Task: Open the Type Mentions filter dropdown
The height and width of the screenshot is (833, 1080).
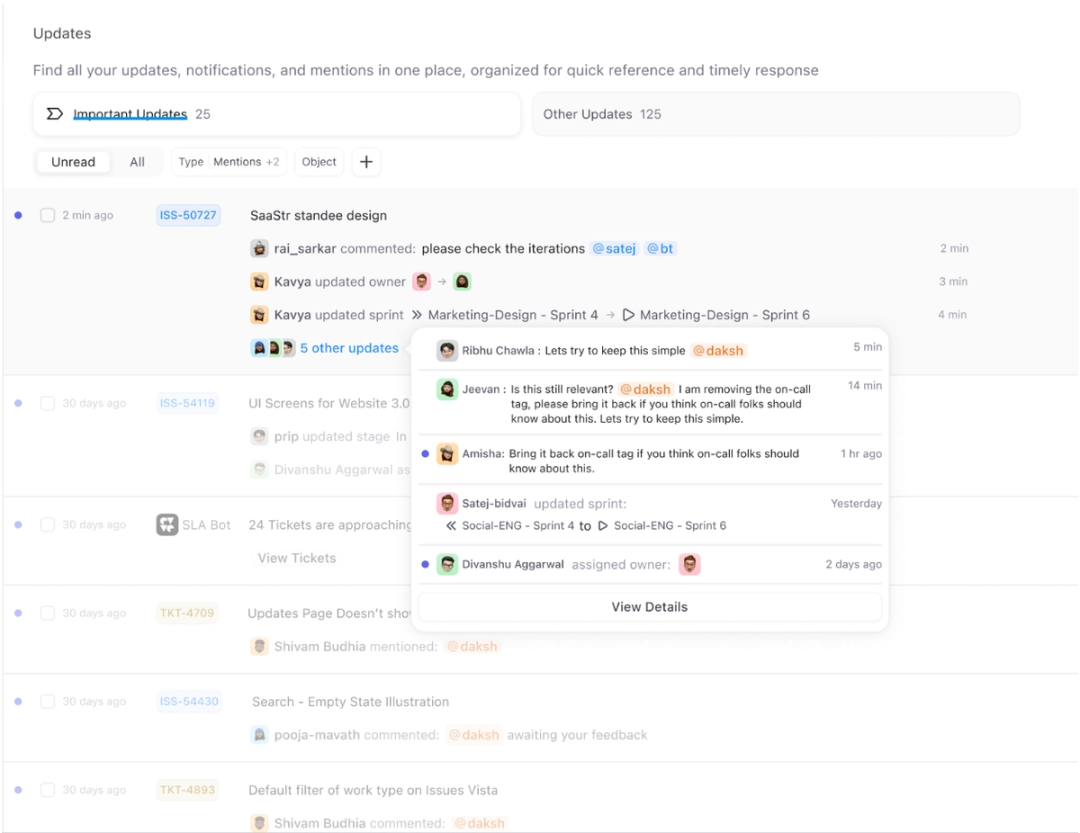Action: pyautogui.click(x=228, y=161)
